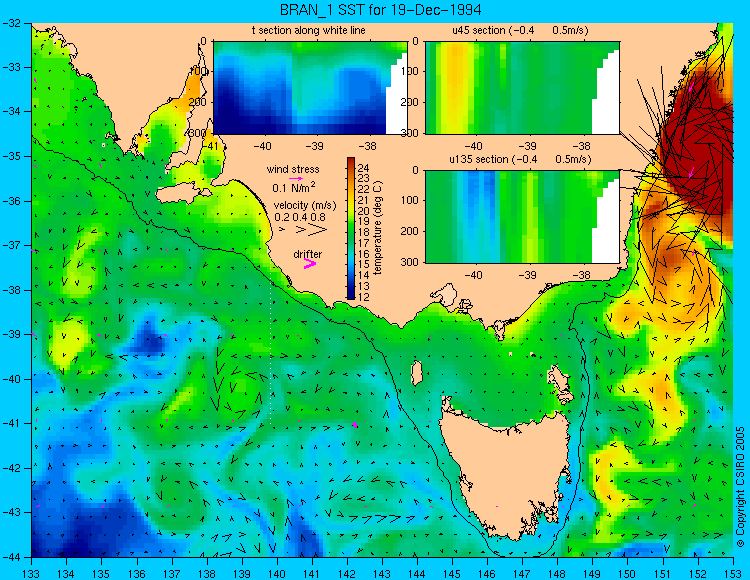Click the largest velocity legend arrowhead

point(318,230)
